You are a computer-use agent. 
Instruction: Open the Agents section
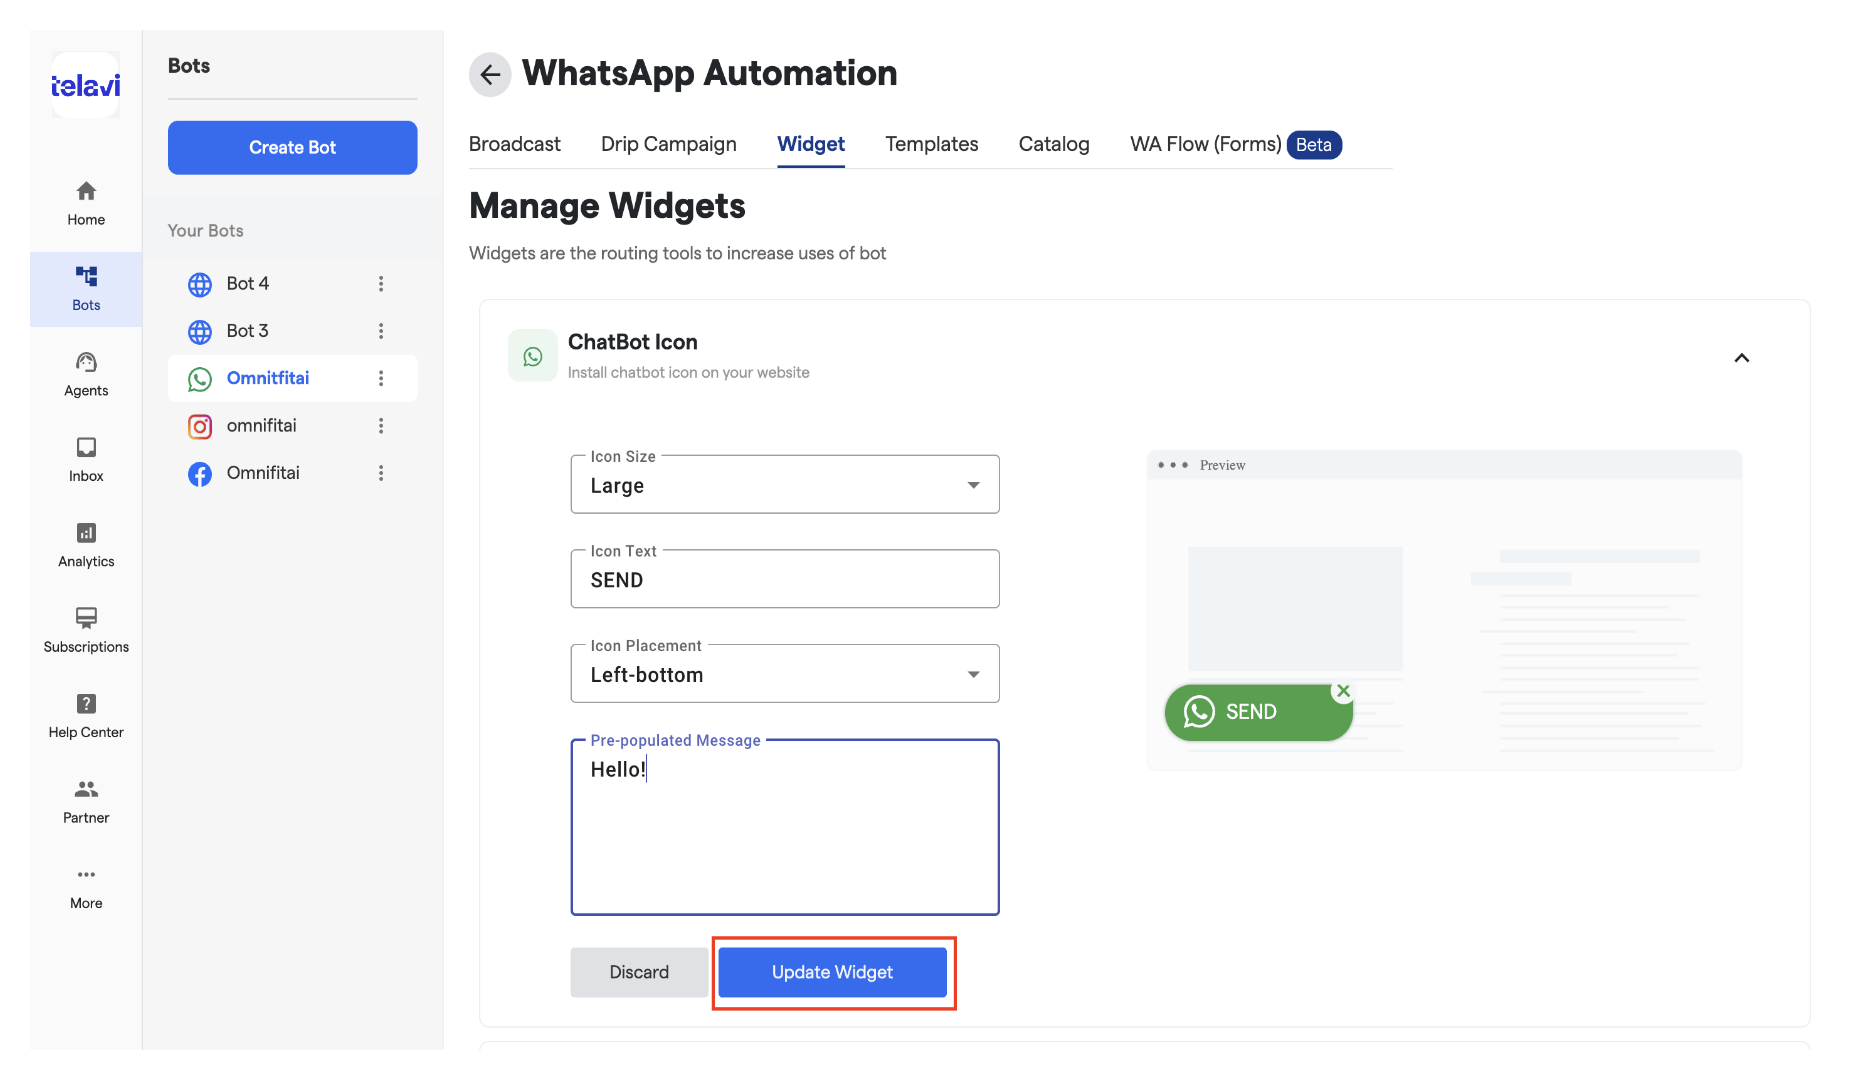[x=86, y=375]
